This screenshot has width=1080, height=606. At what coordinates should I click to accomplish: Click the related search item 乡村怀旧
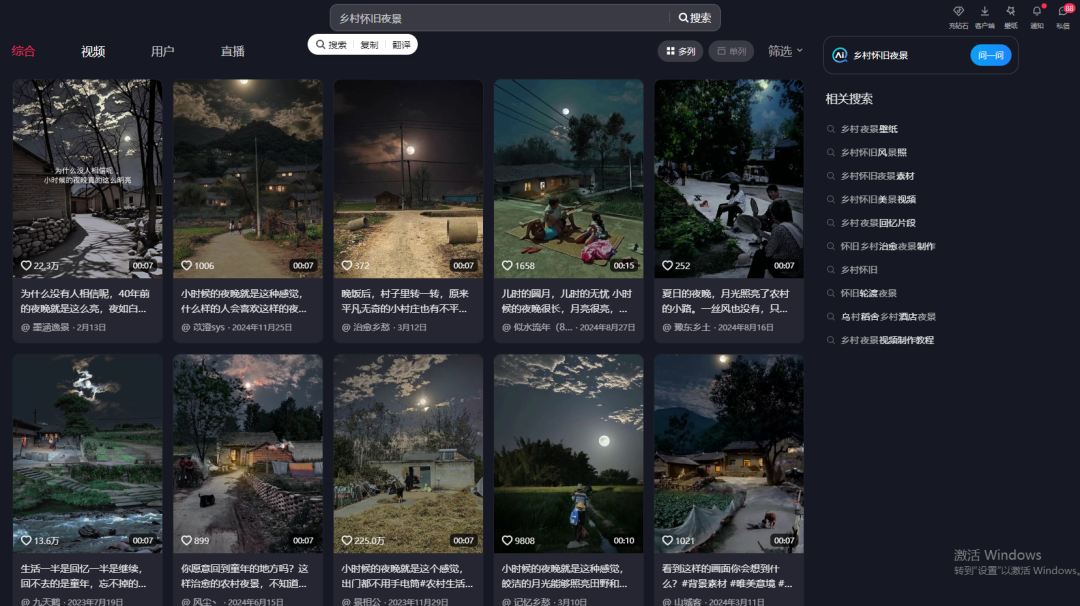pos(859,269)
